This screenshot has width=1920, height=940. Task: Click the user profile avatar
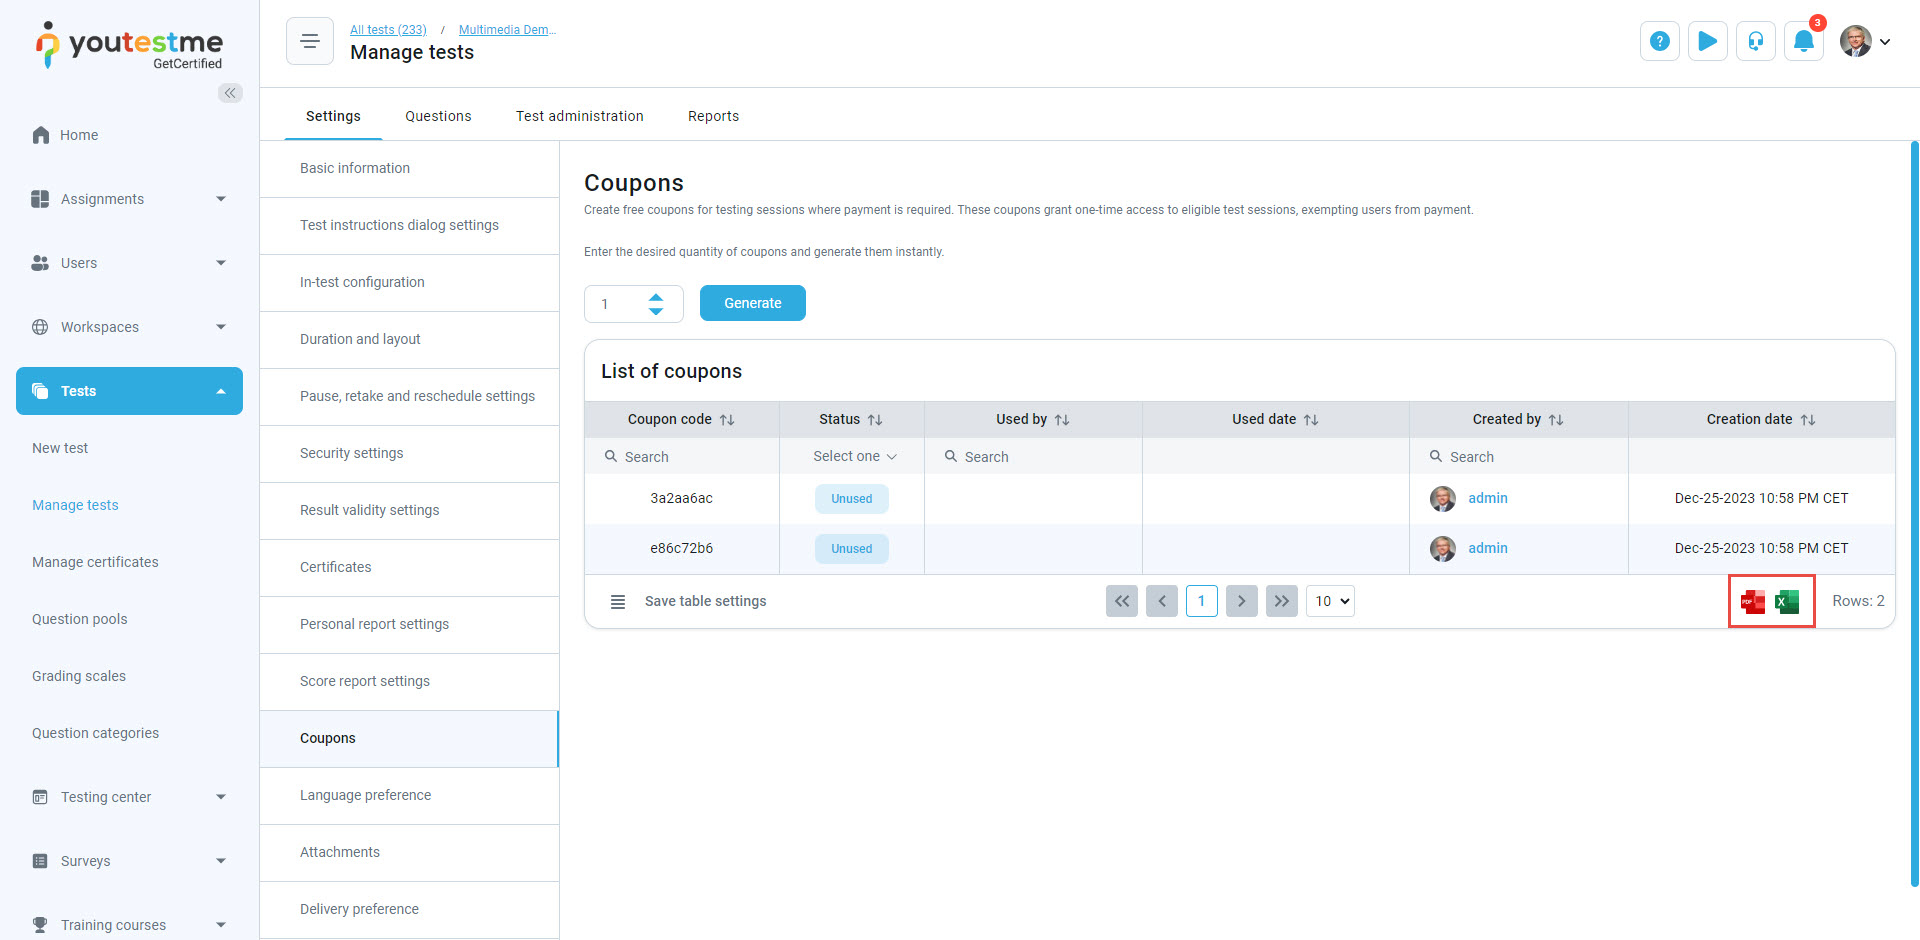1856,41
